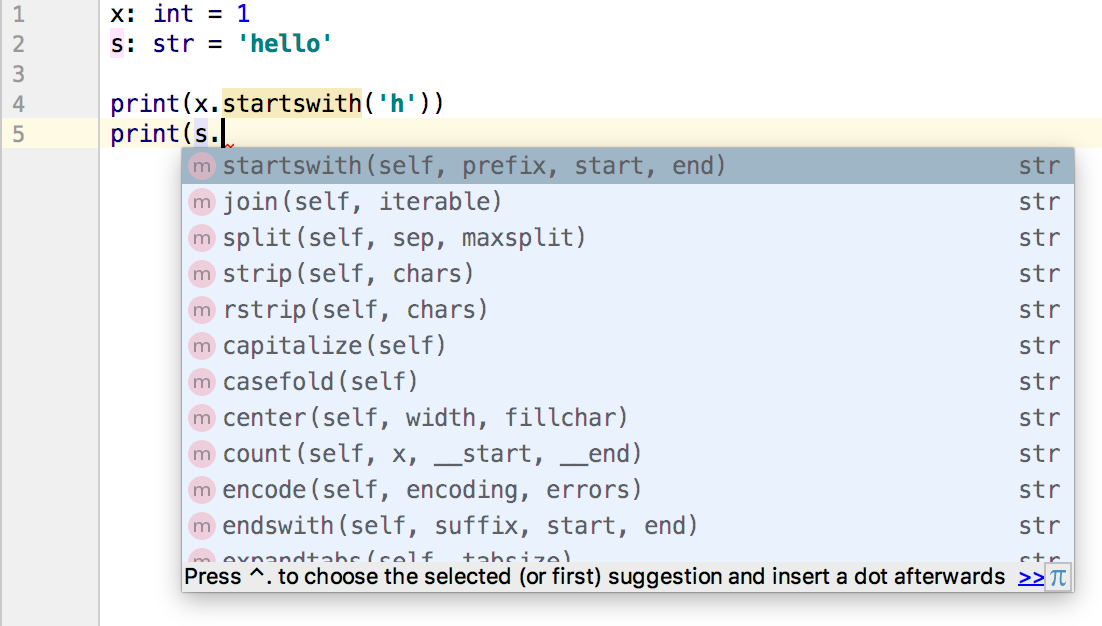Click the highlighted startswith call on line 4
1102x626 pixels.
[x=291, y=103]
